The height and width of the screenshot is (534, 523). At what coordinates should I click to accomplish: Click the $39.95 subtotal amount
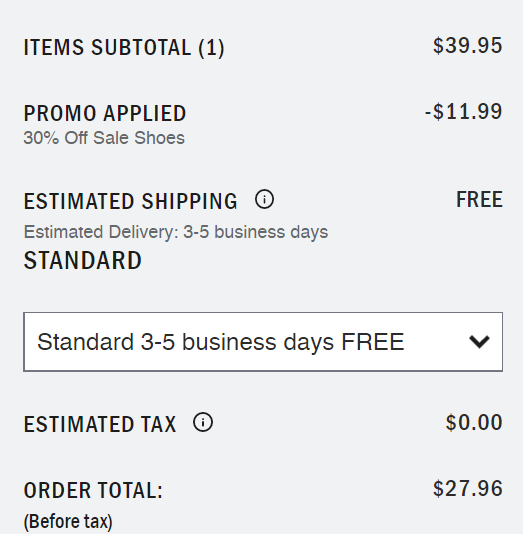pos(467,46)
